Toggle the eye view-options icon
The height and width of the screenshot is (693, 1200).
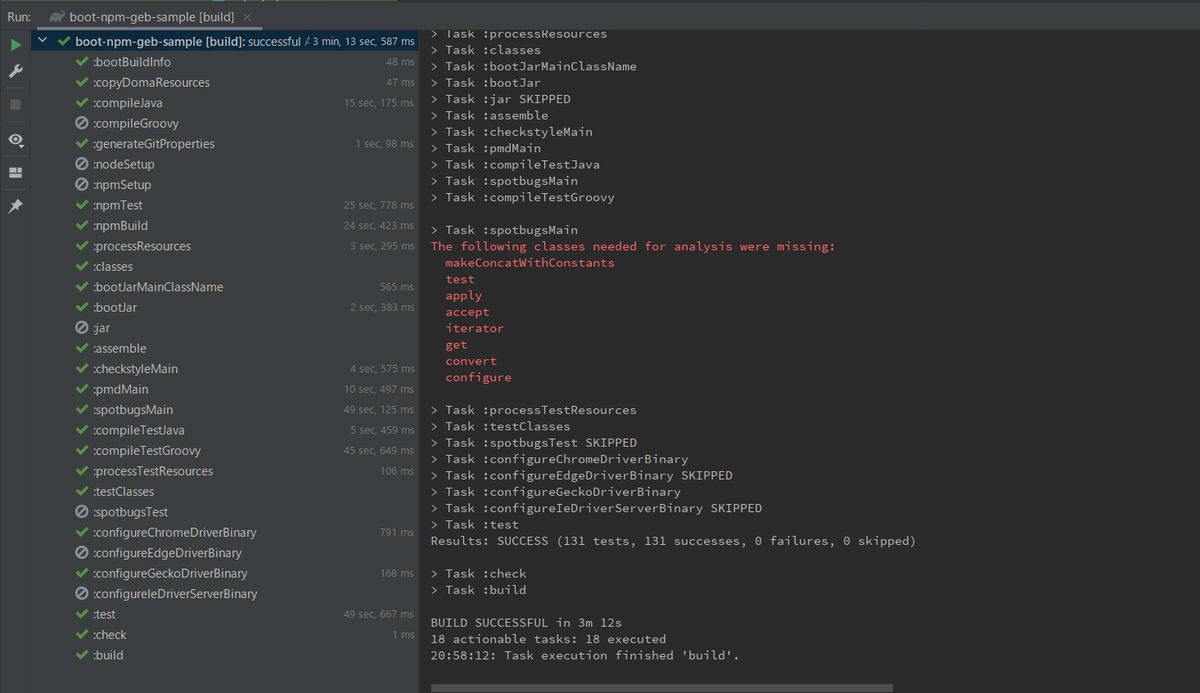[15, 140]
